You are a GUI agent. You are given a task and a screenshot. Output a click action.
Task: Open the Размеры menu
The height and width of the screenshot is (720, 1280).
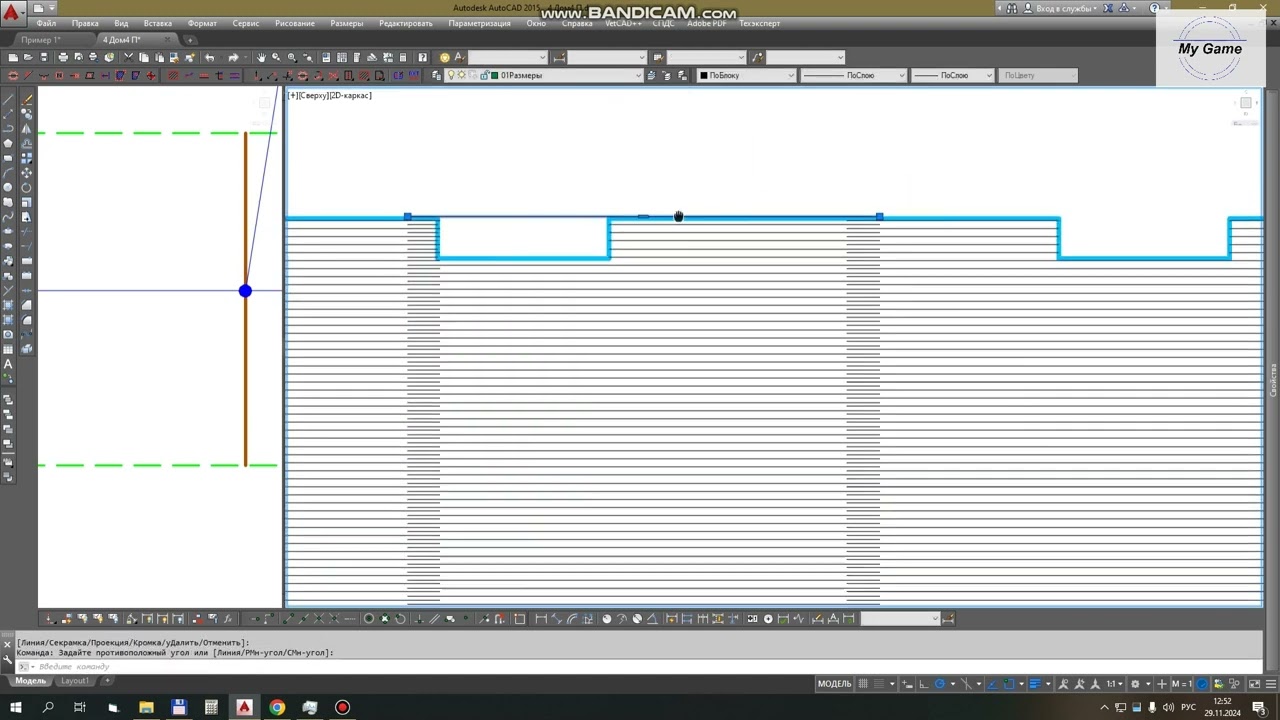(347, 23)
